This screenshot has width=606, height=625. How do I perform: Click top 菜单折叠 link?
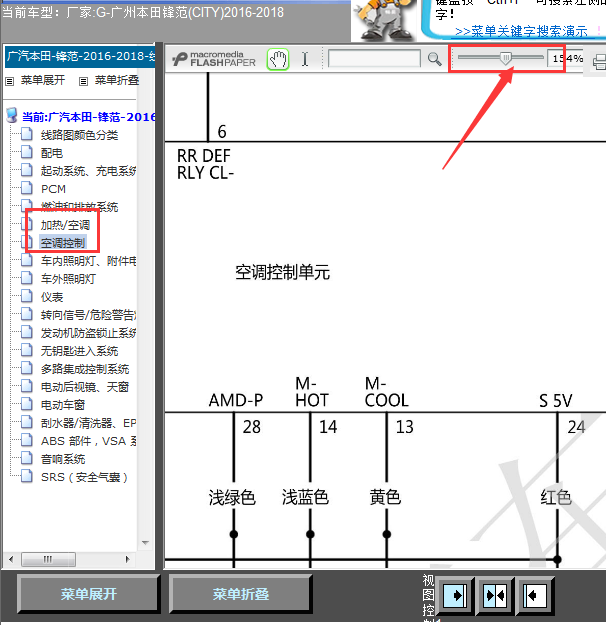117,81
